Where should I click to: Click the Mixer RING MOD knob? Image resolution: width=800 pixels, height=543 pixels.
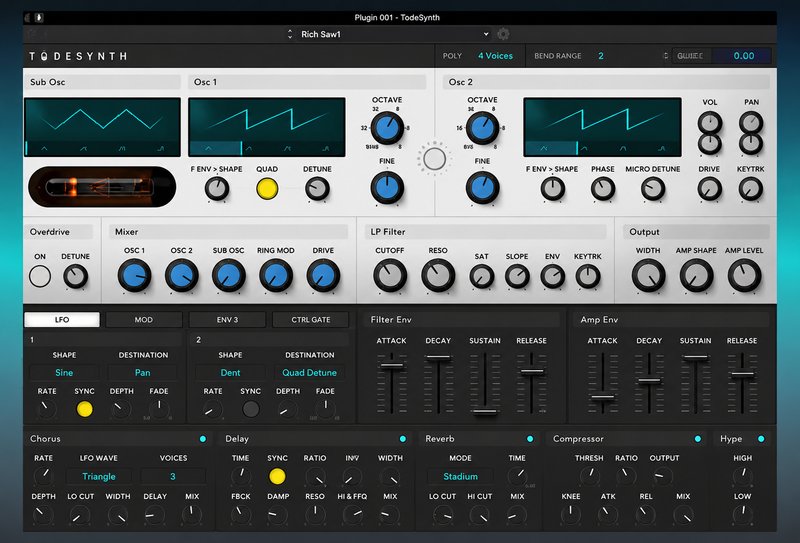pos(276,276)
